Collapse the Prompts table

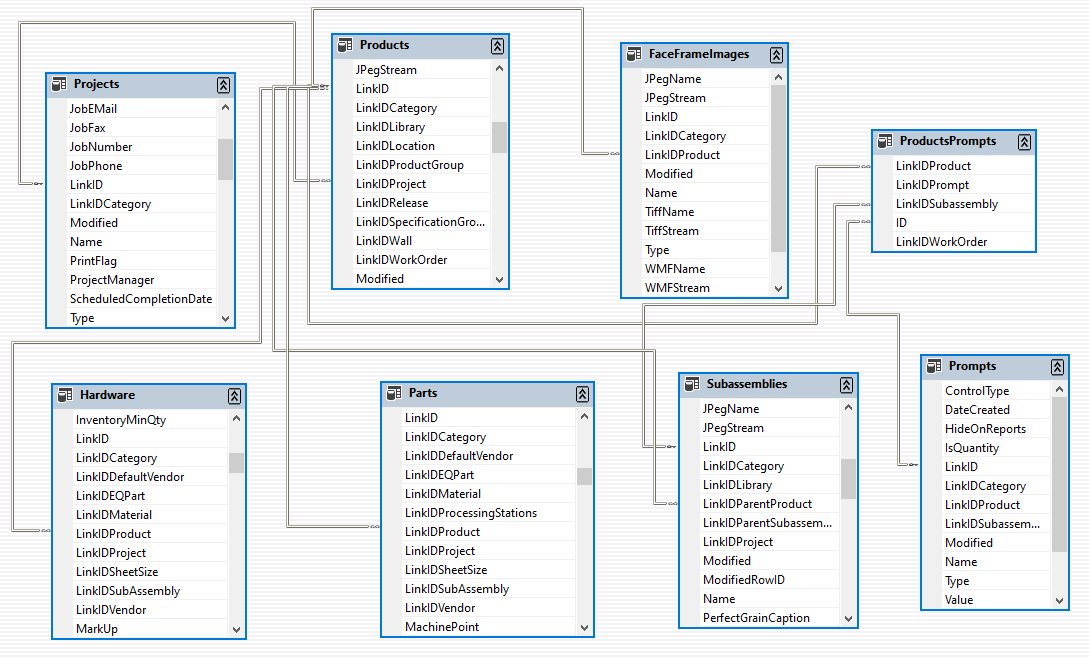point(1057,366)
